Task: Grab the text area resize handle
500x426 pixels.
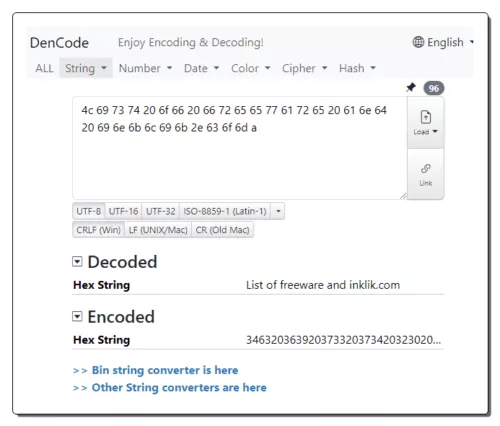Action: [x=403, y=196]
